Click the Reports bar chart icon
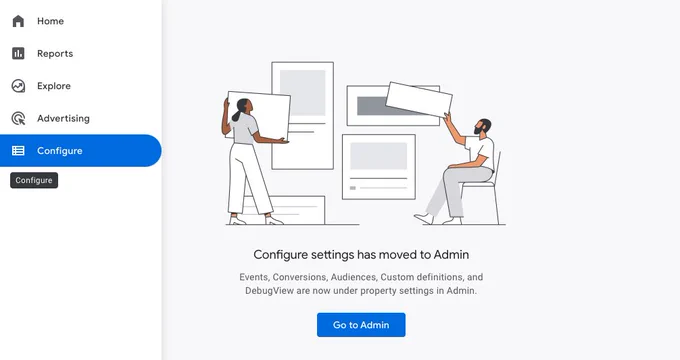Screen dimensions: 680x360 [x=18, y=53]
